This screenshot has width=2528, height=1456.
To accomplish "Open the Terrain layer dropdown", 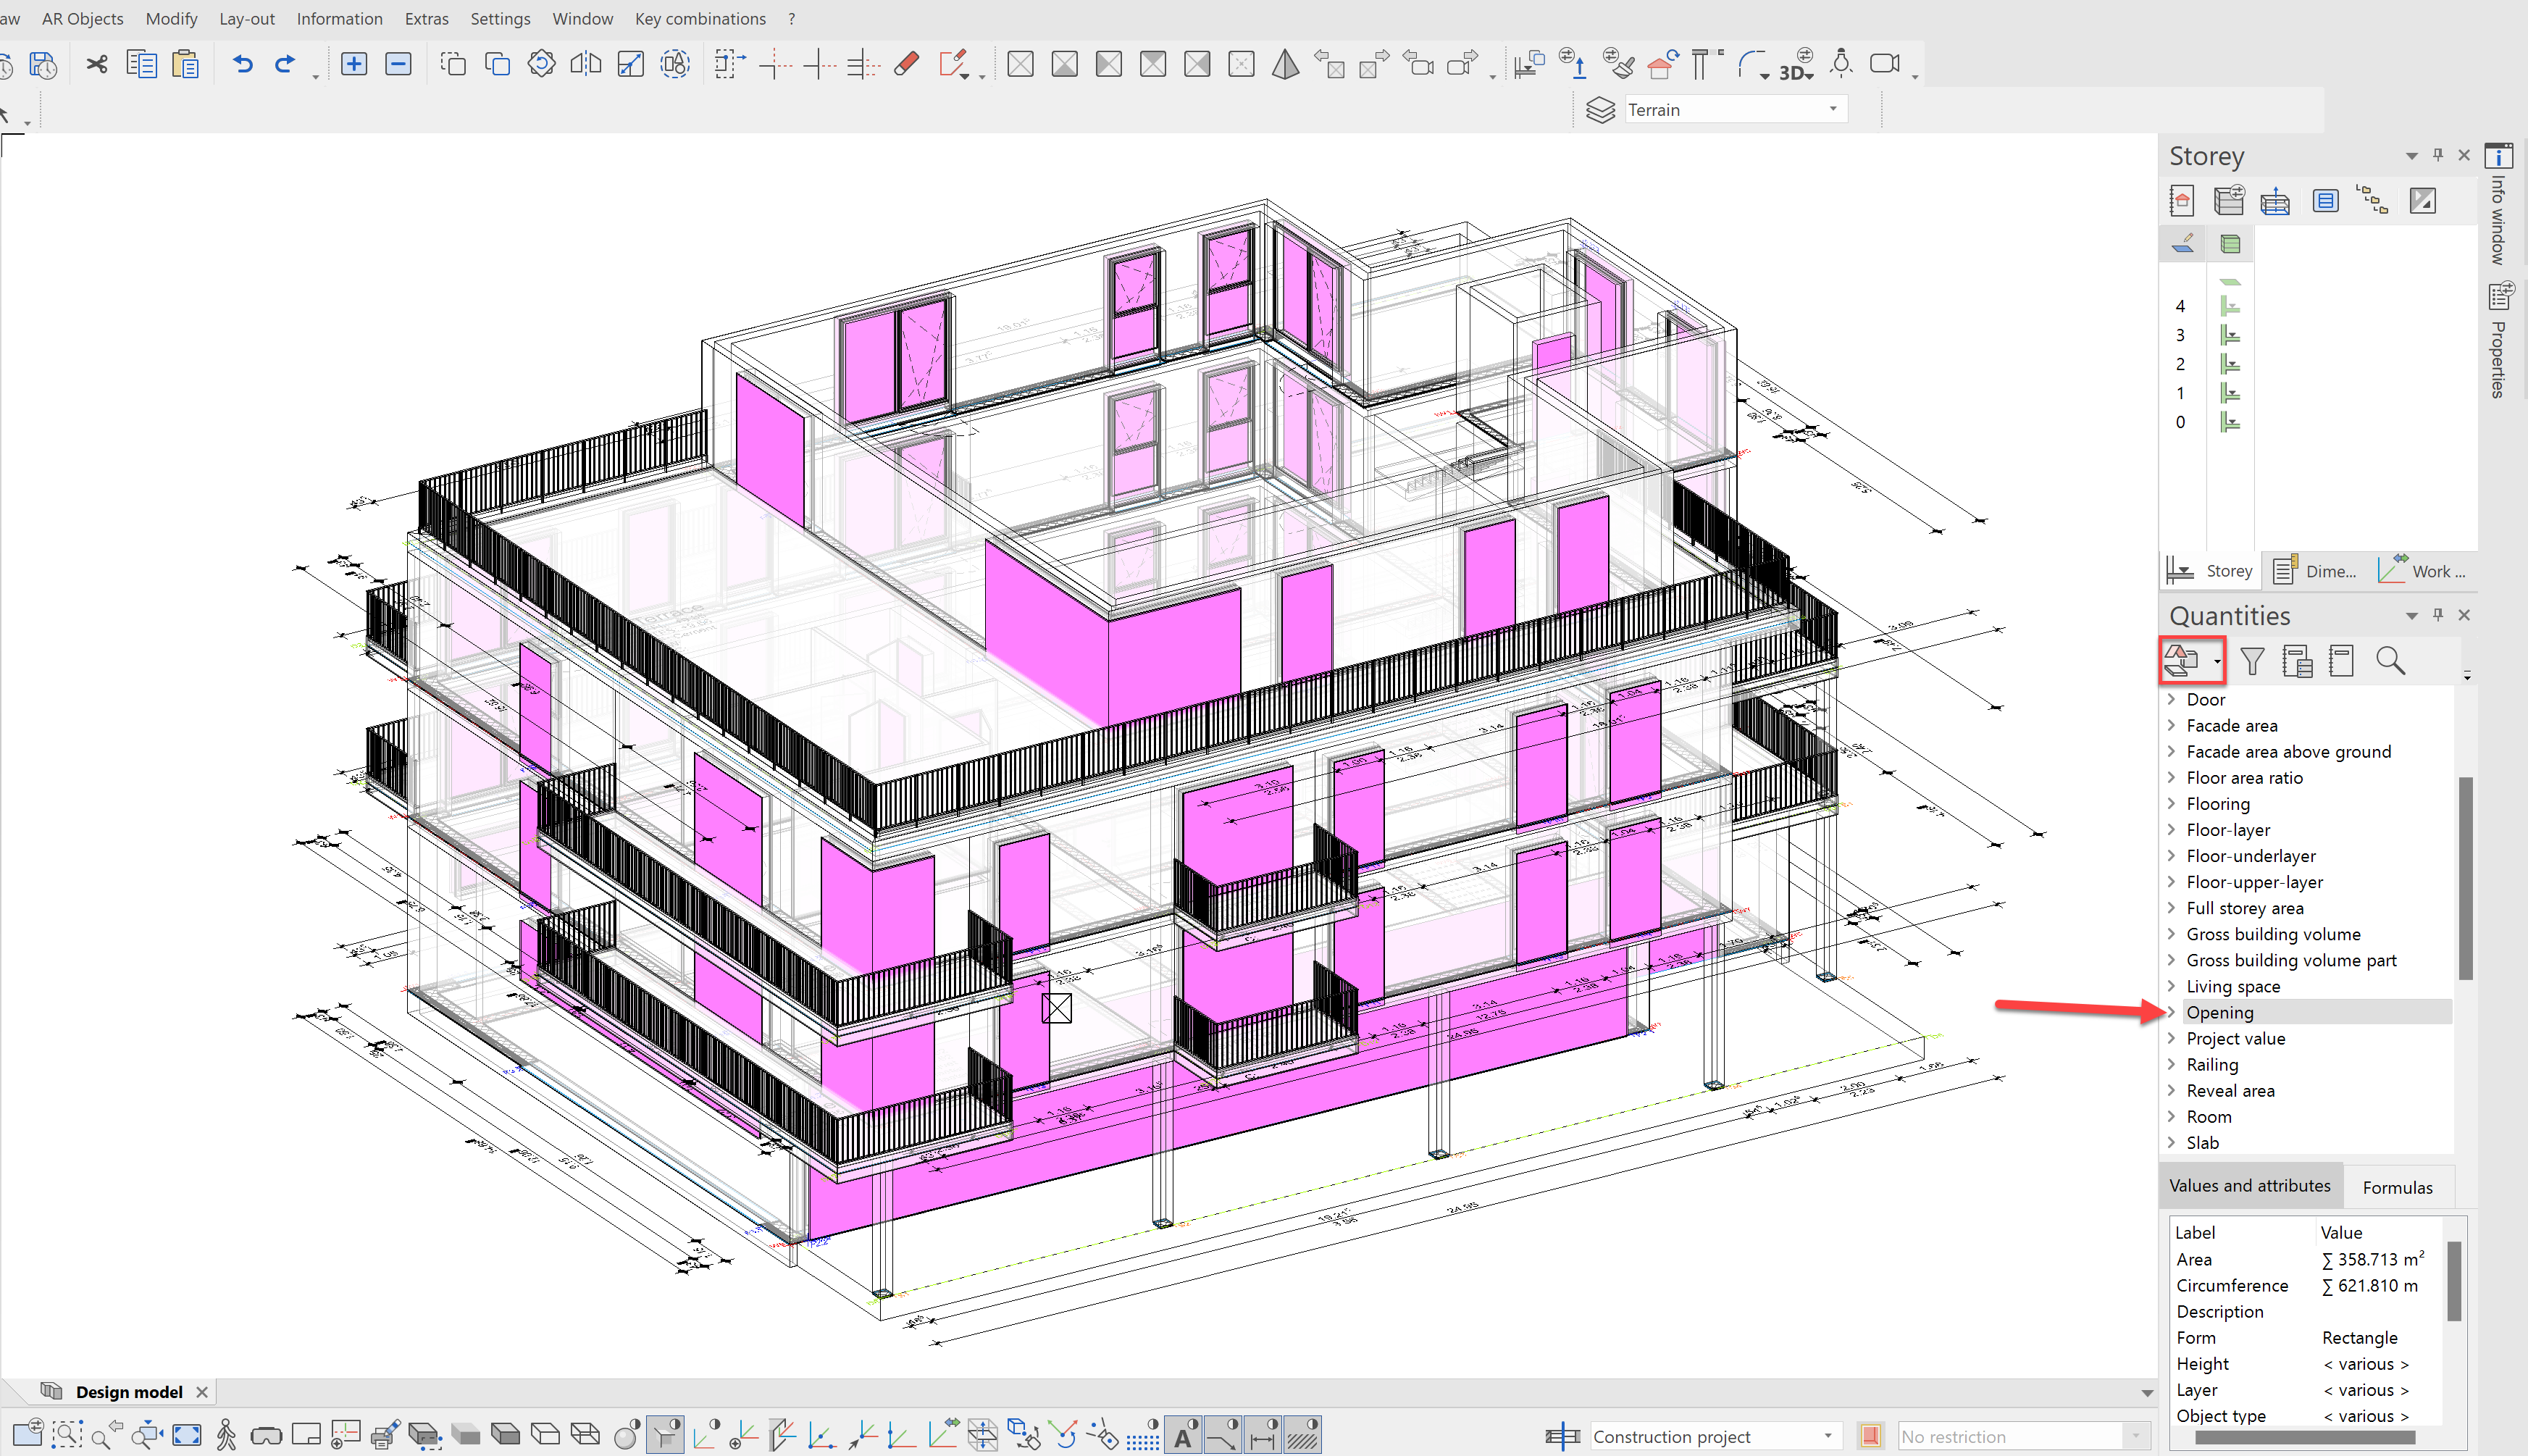I will 1832,109.
